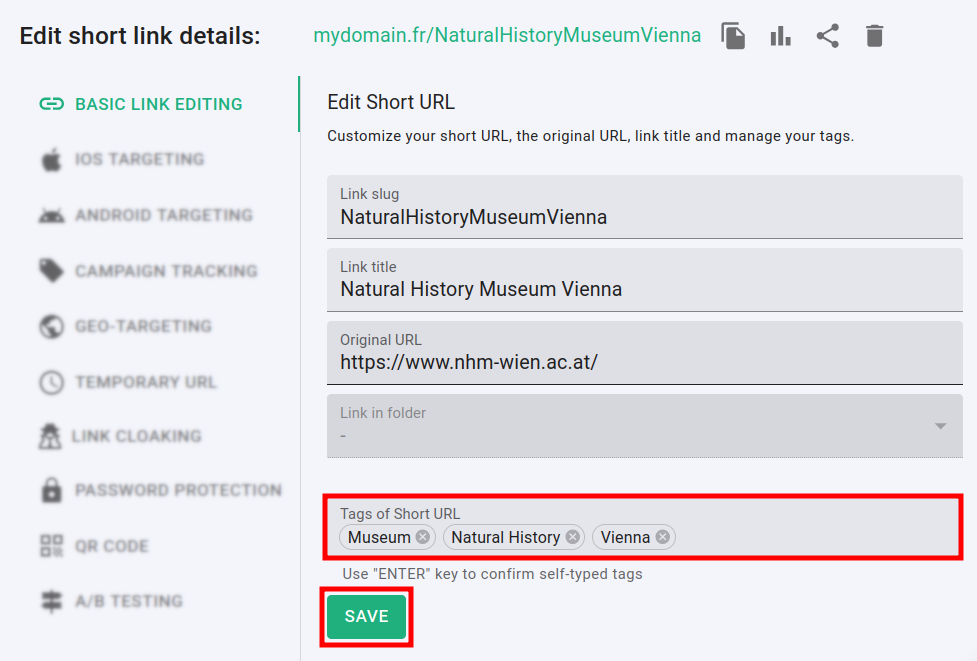
Task: Open Link Cloaking settings
Action: [x=137, y=436]
